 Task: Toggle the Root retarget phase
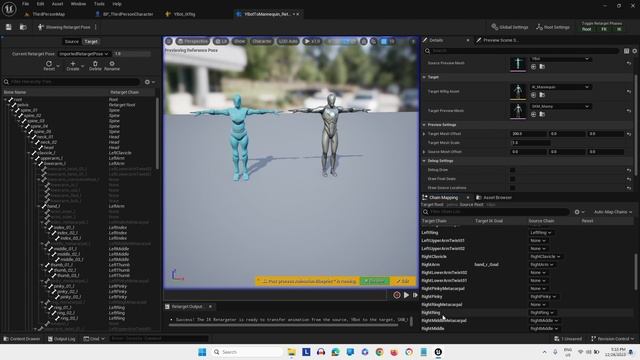[587, 29]
